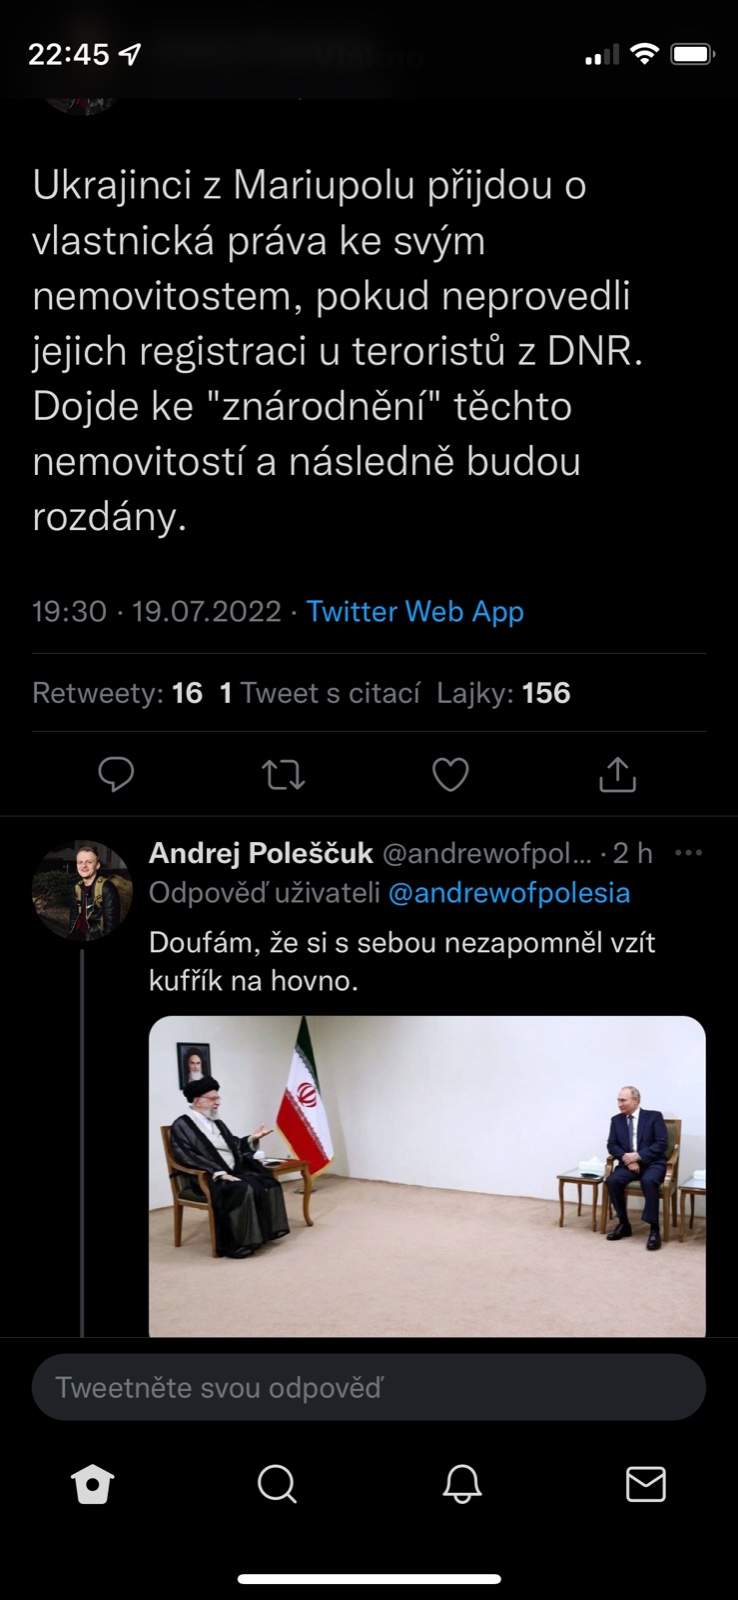Open Andrej Poleščuk's profile avatar

[x=82, y=890]
